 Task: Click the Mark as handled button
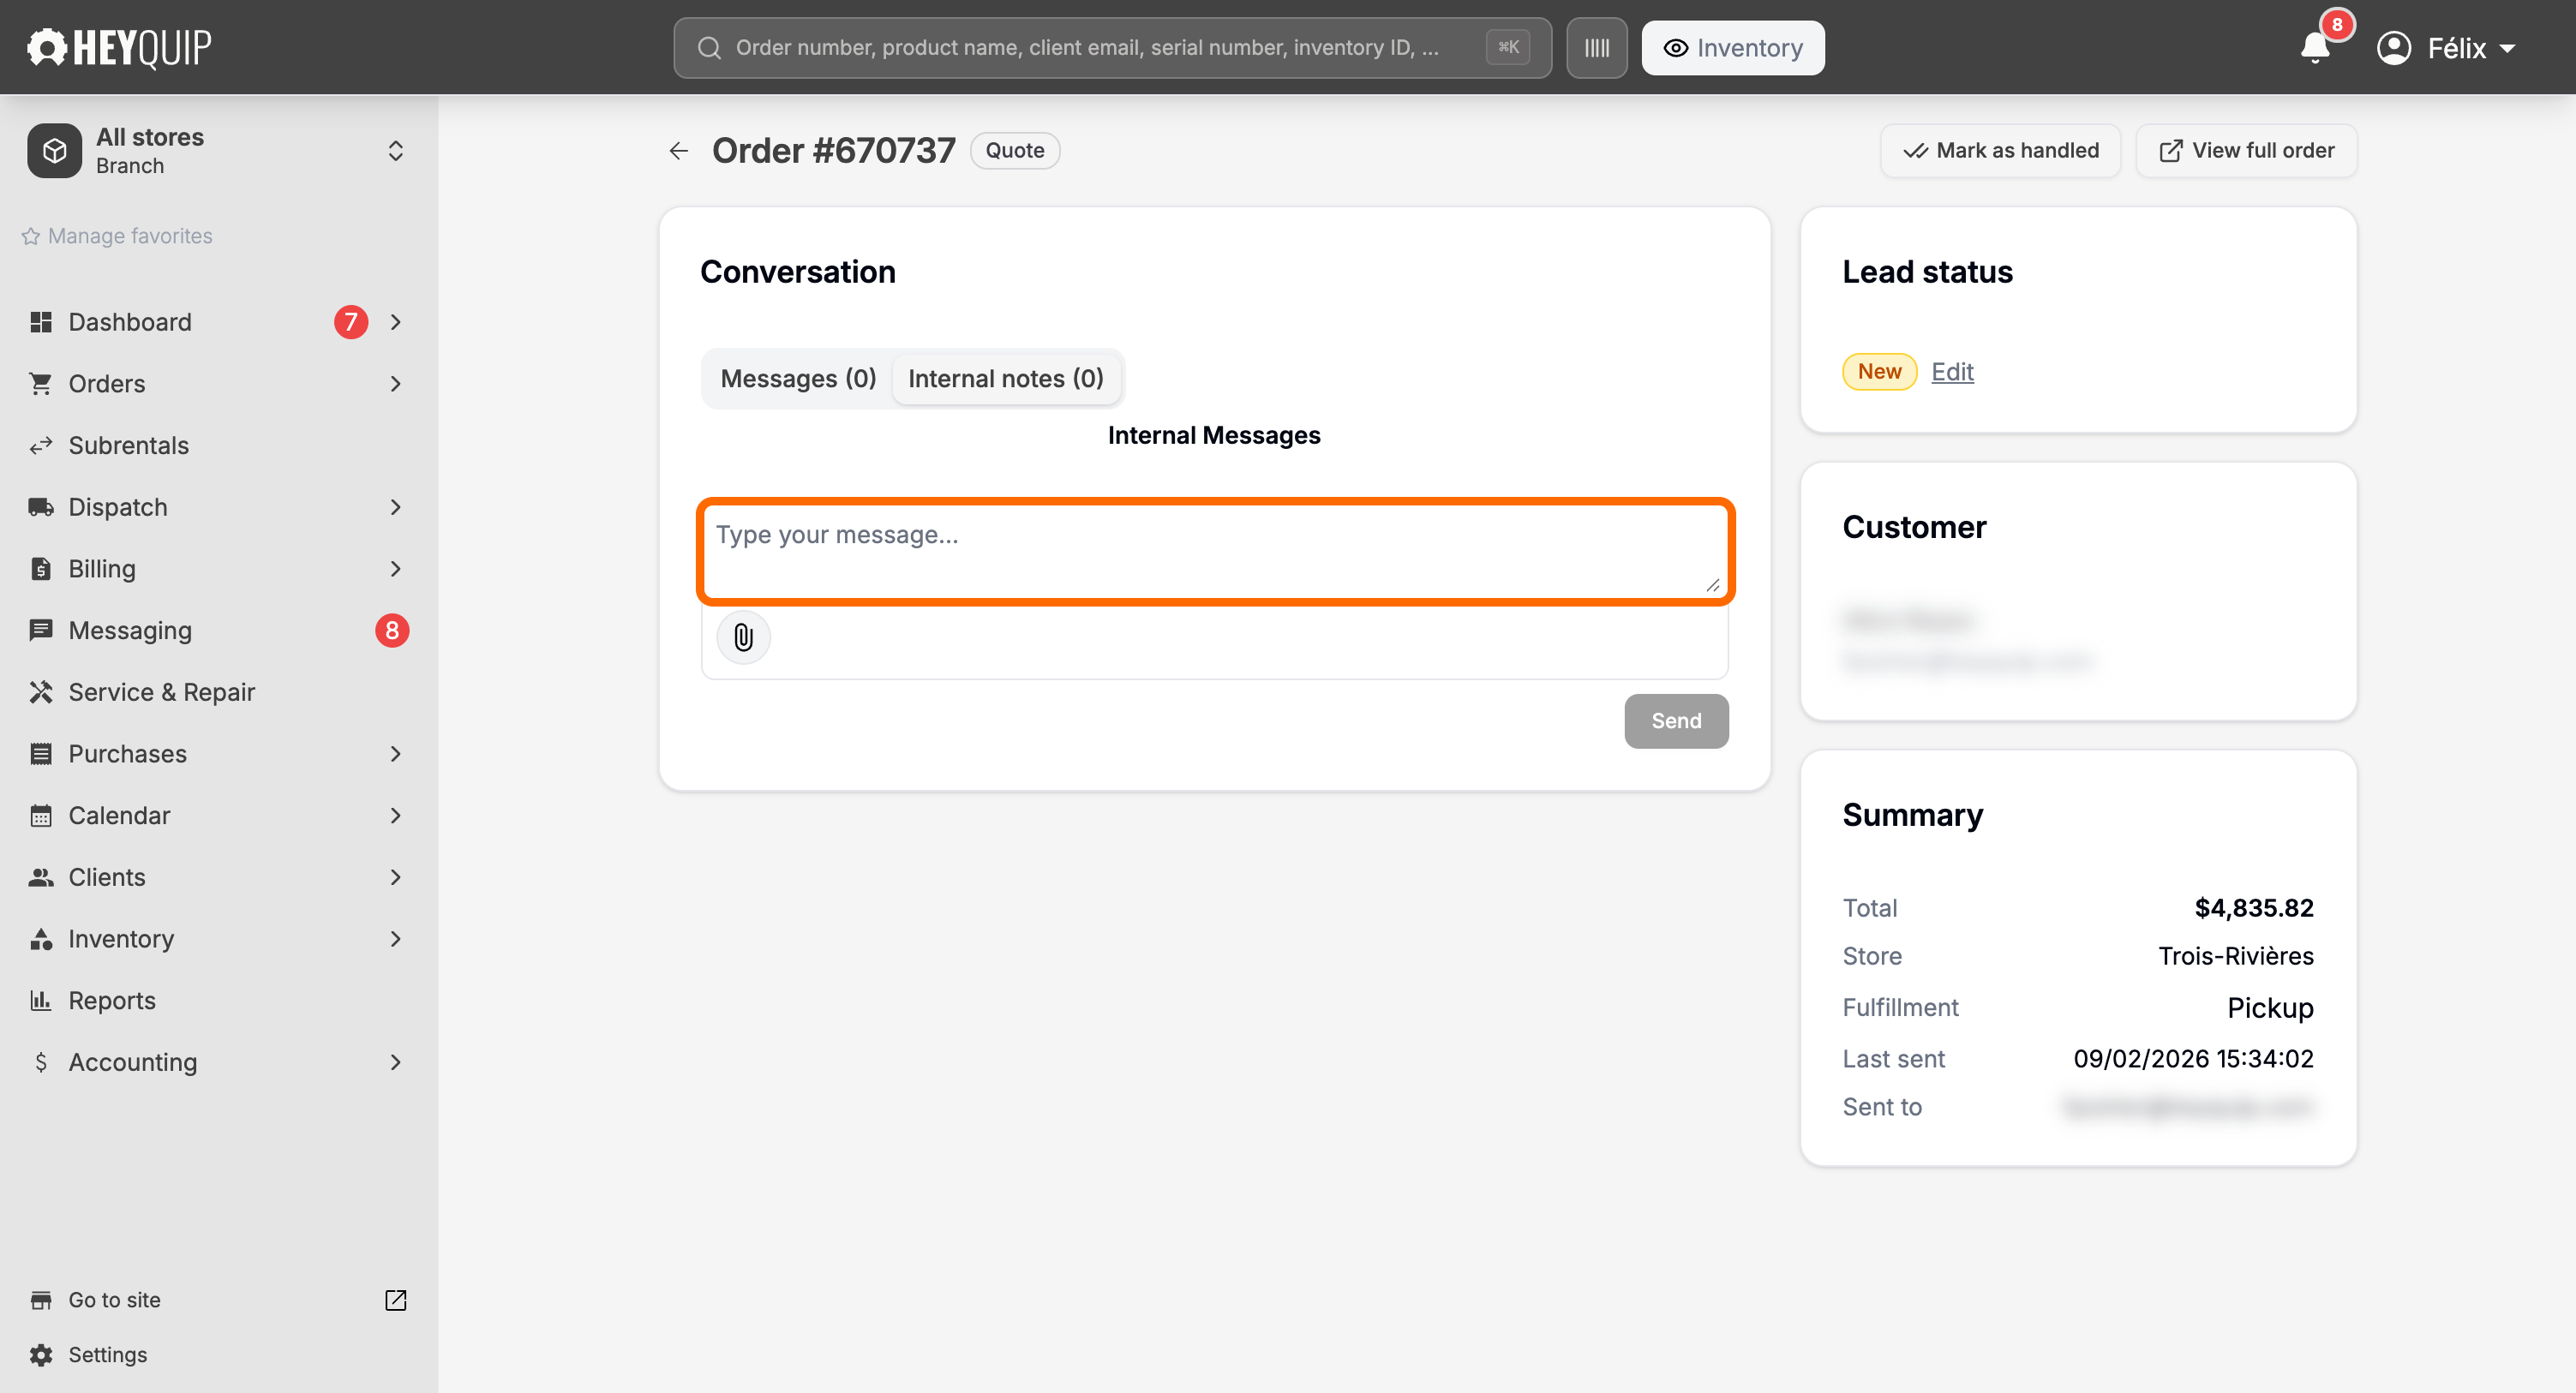pyautogui.click(x=2000, y=150)
